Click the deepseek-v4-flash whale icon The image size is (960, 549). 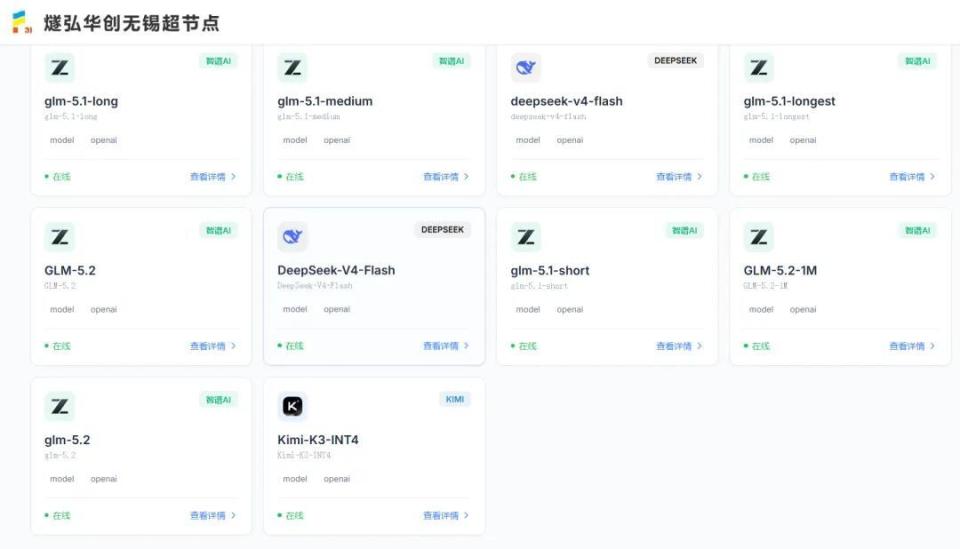point(526,67)
